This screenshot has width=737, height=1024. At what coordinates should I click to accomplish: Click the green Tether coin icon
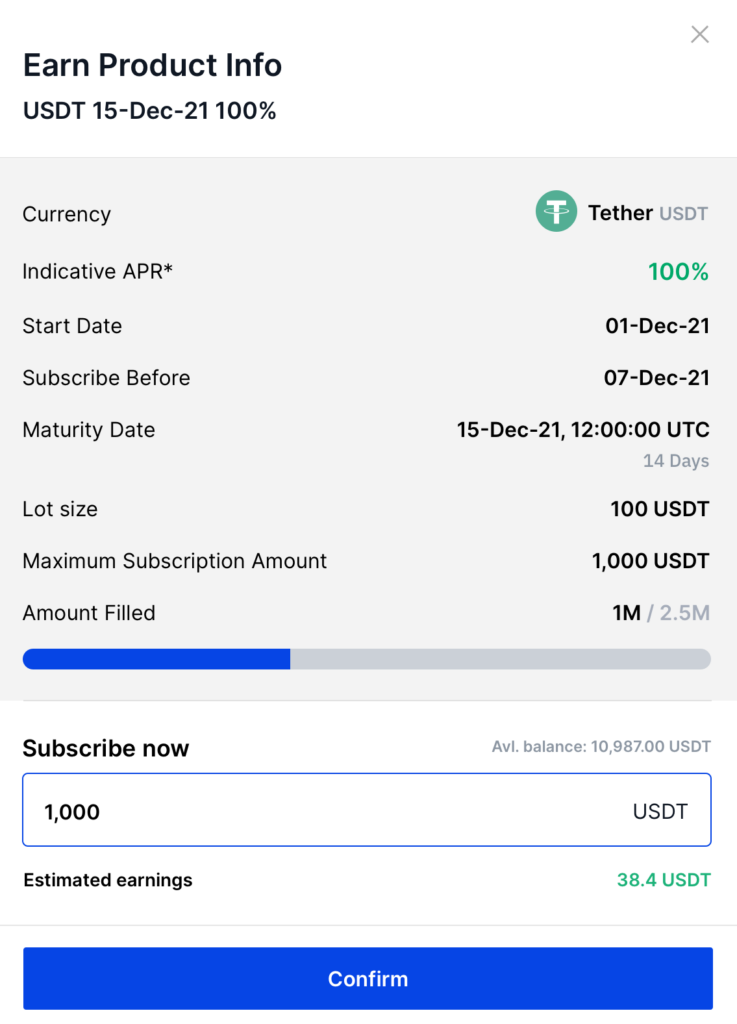(556, 211)
